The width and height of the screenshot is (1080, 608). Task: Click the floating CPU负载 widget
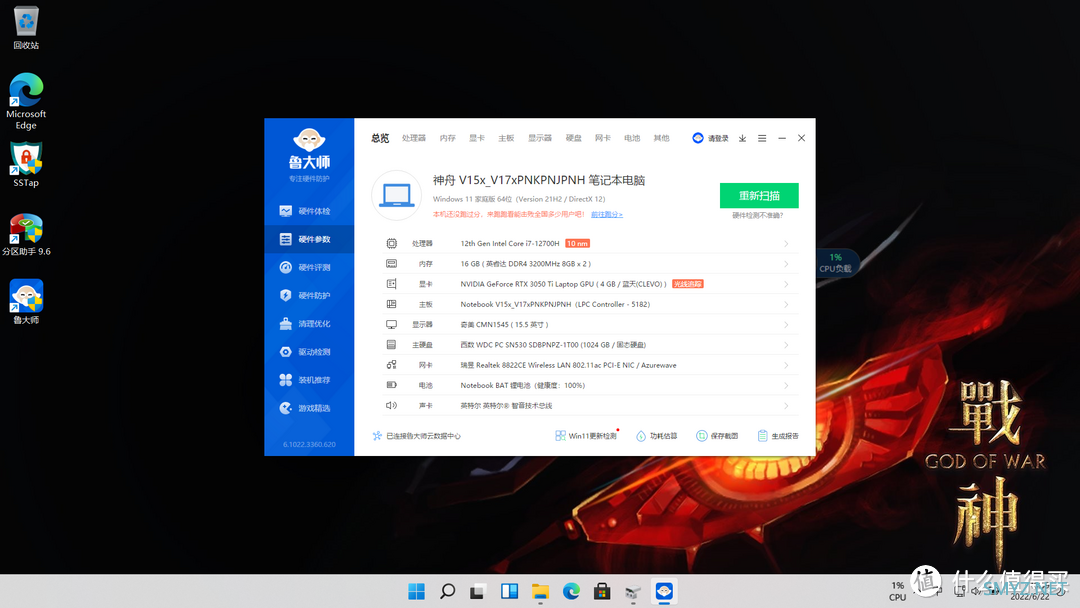coord(835,263)
